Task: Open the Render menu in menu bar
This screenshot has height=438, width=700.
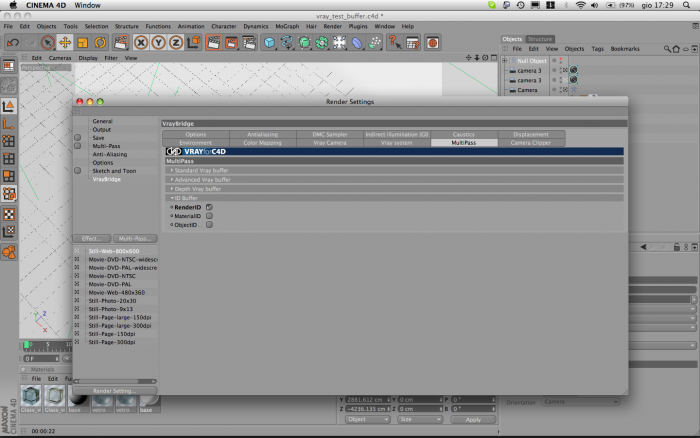Action: (x=333, y=26)
